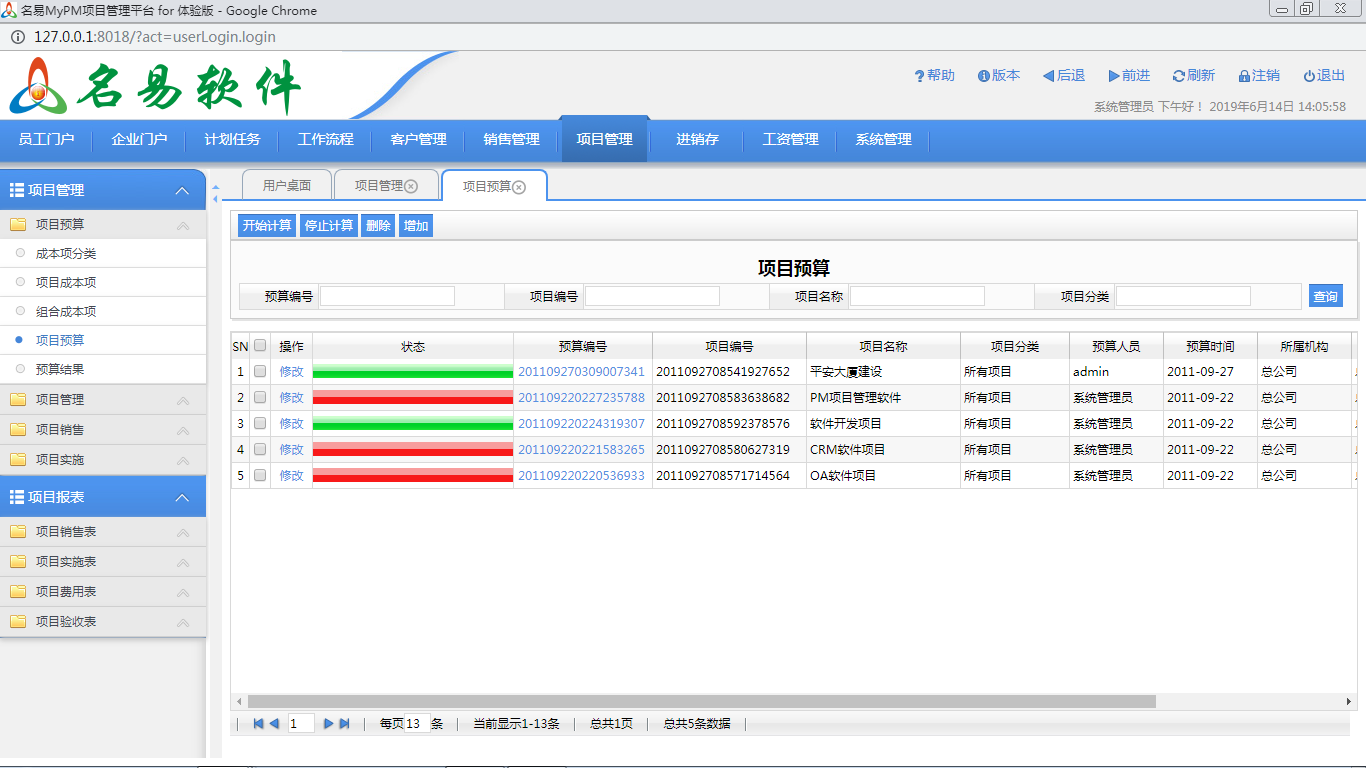The height and width of the screenshot is (768, 1366).
Task: Click the forward arrow icon
Action: [1114, 76]
